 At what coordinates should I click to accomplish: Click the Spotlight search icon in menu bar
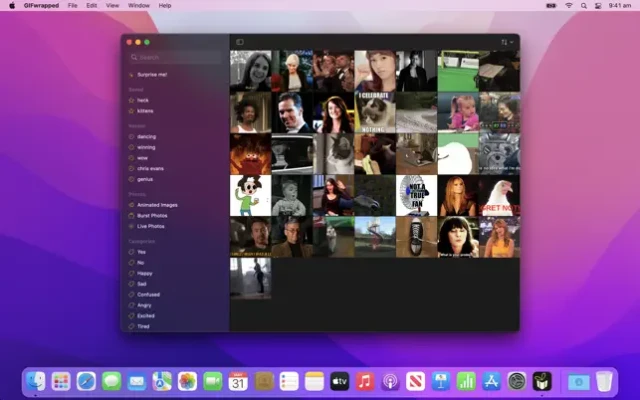click(x=584, y=5)
